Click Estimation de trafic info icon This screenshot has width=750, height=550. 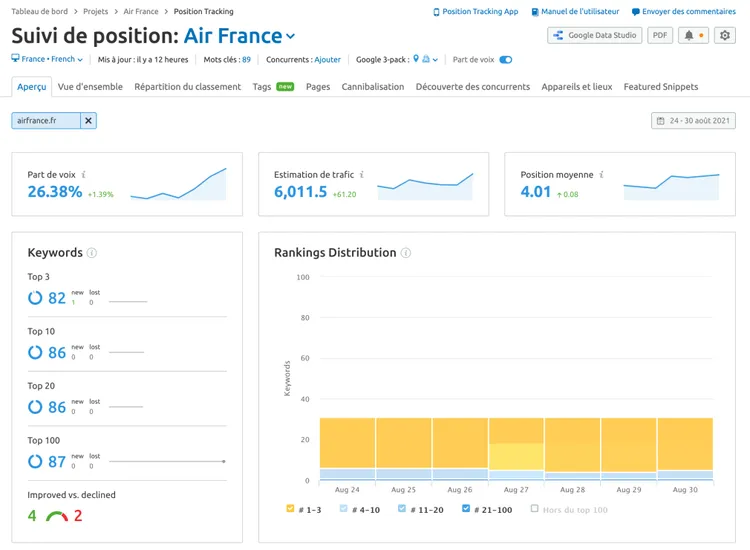click(x=362, y=175)
